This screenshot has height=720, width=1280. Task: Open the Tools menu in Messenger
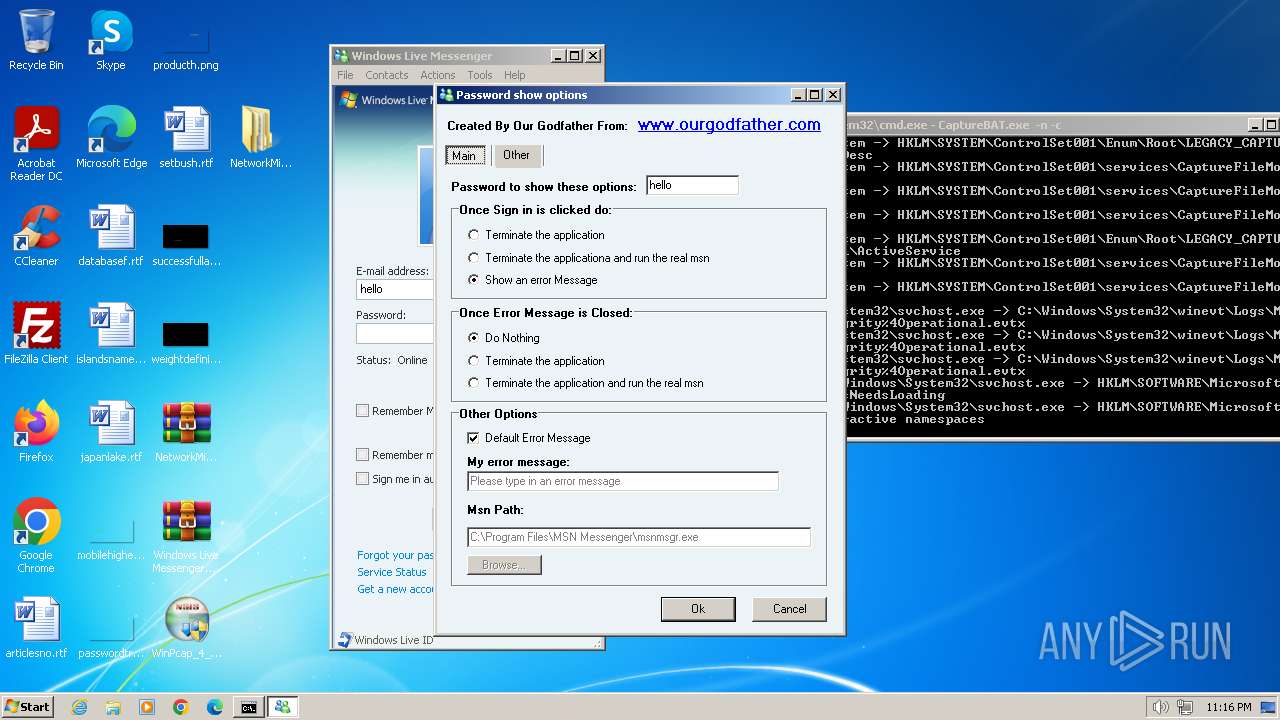pos(480,75)
